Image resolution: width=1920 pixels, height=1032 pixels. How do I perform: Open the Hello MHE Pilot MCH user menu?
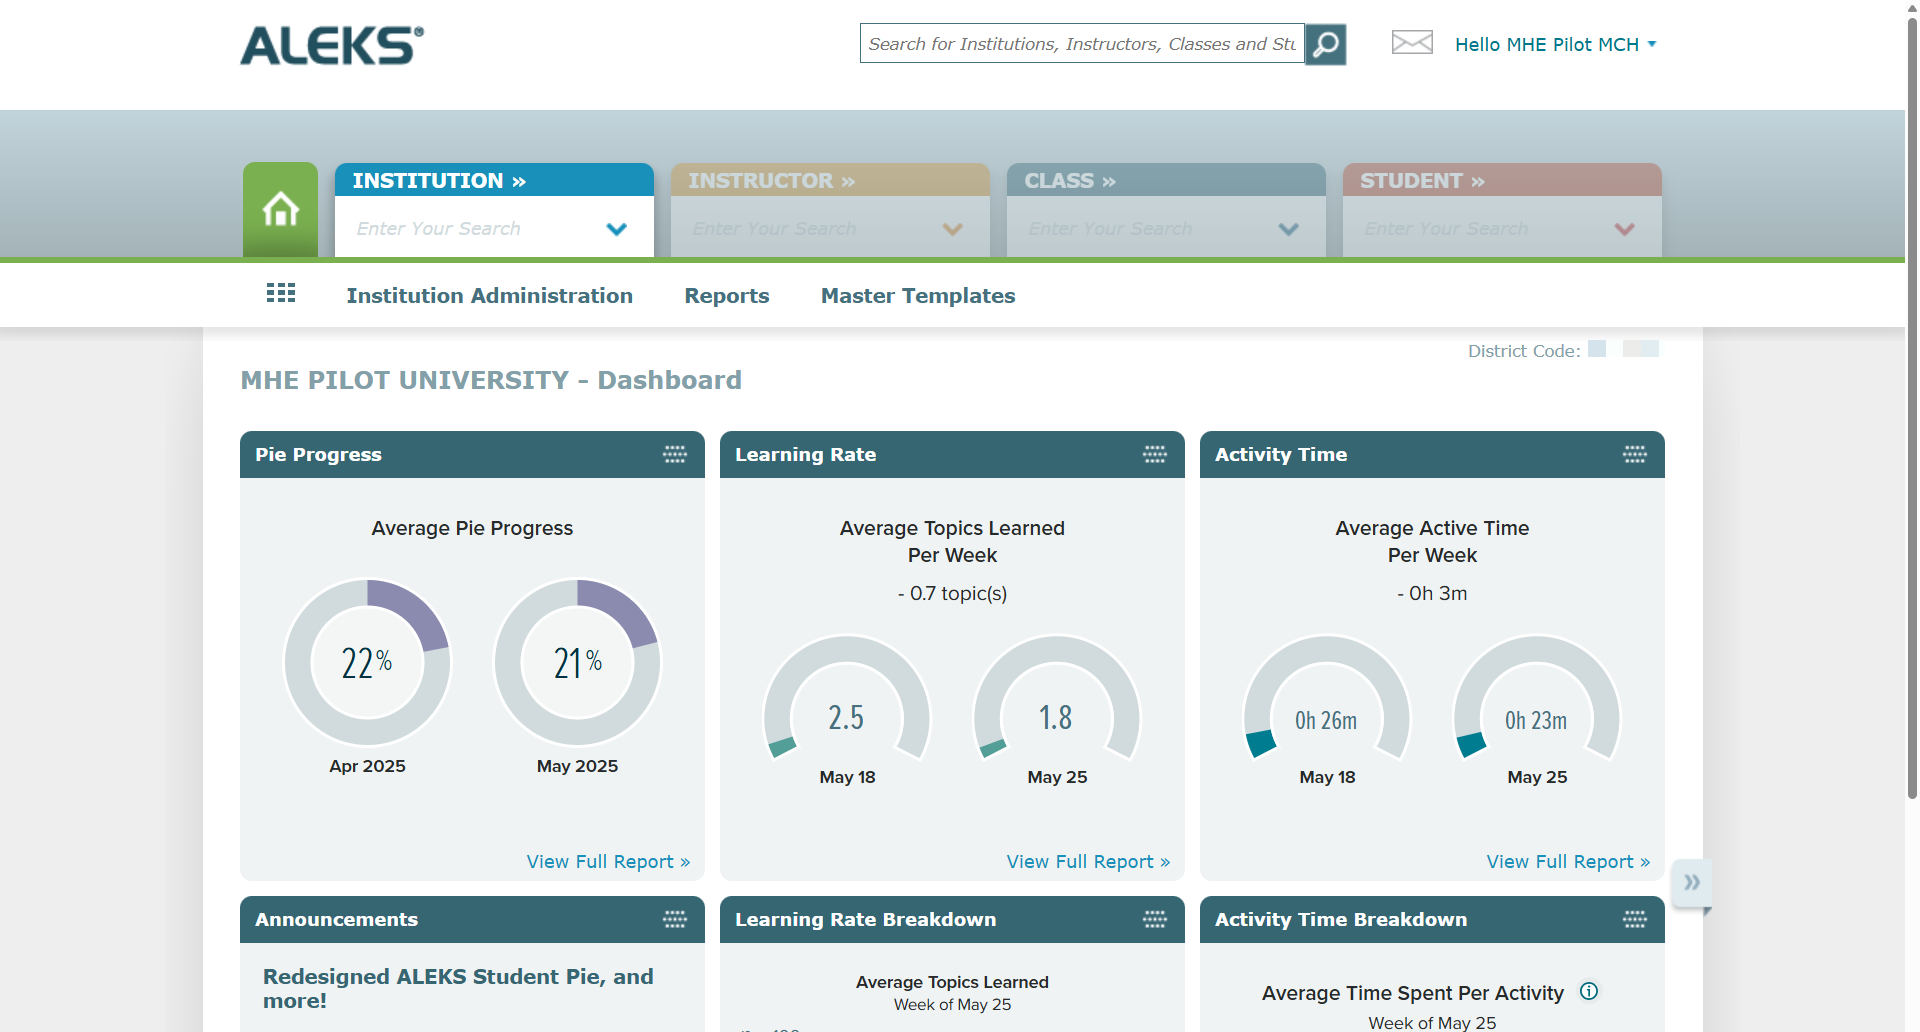(1555, 44)
